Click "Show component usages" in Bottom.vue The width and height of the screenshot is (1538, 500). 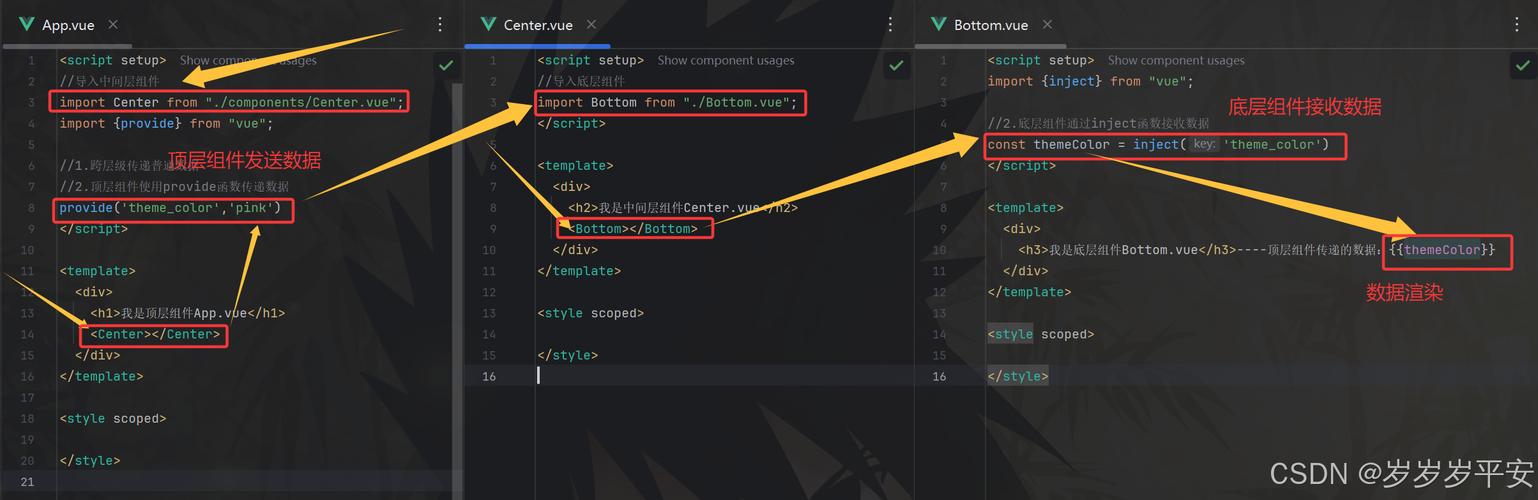point(1176,60)
